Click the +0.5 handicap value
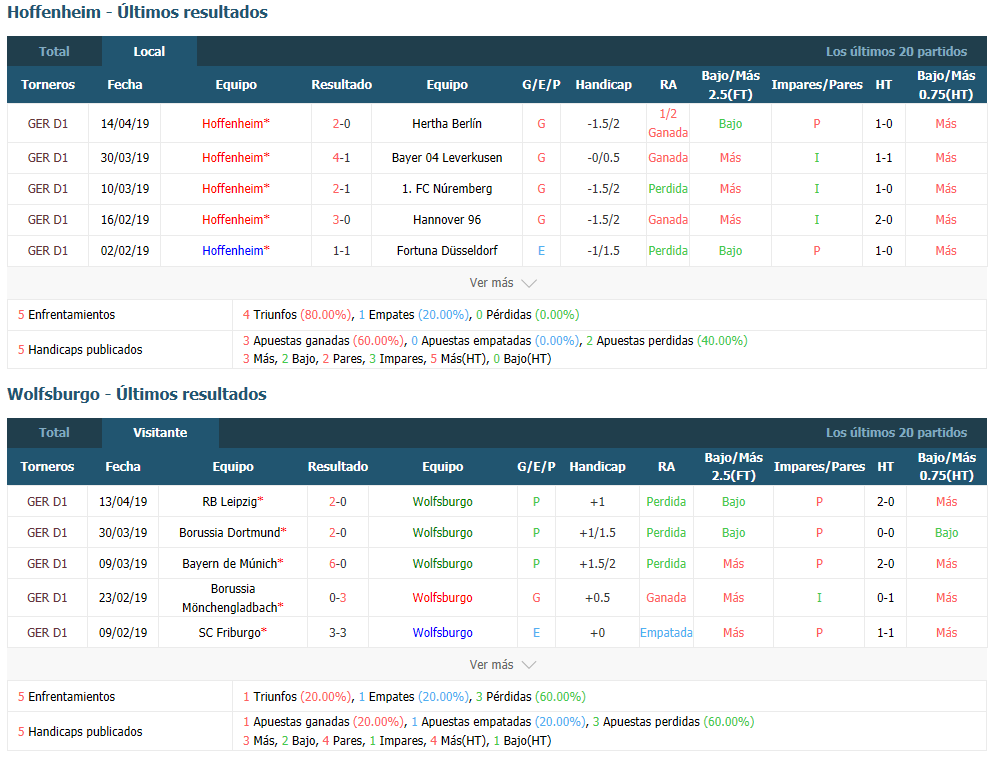 597,598
